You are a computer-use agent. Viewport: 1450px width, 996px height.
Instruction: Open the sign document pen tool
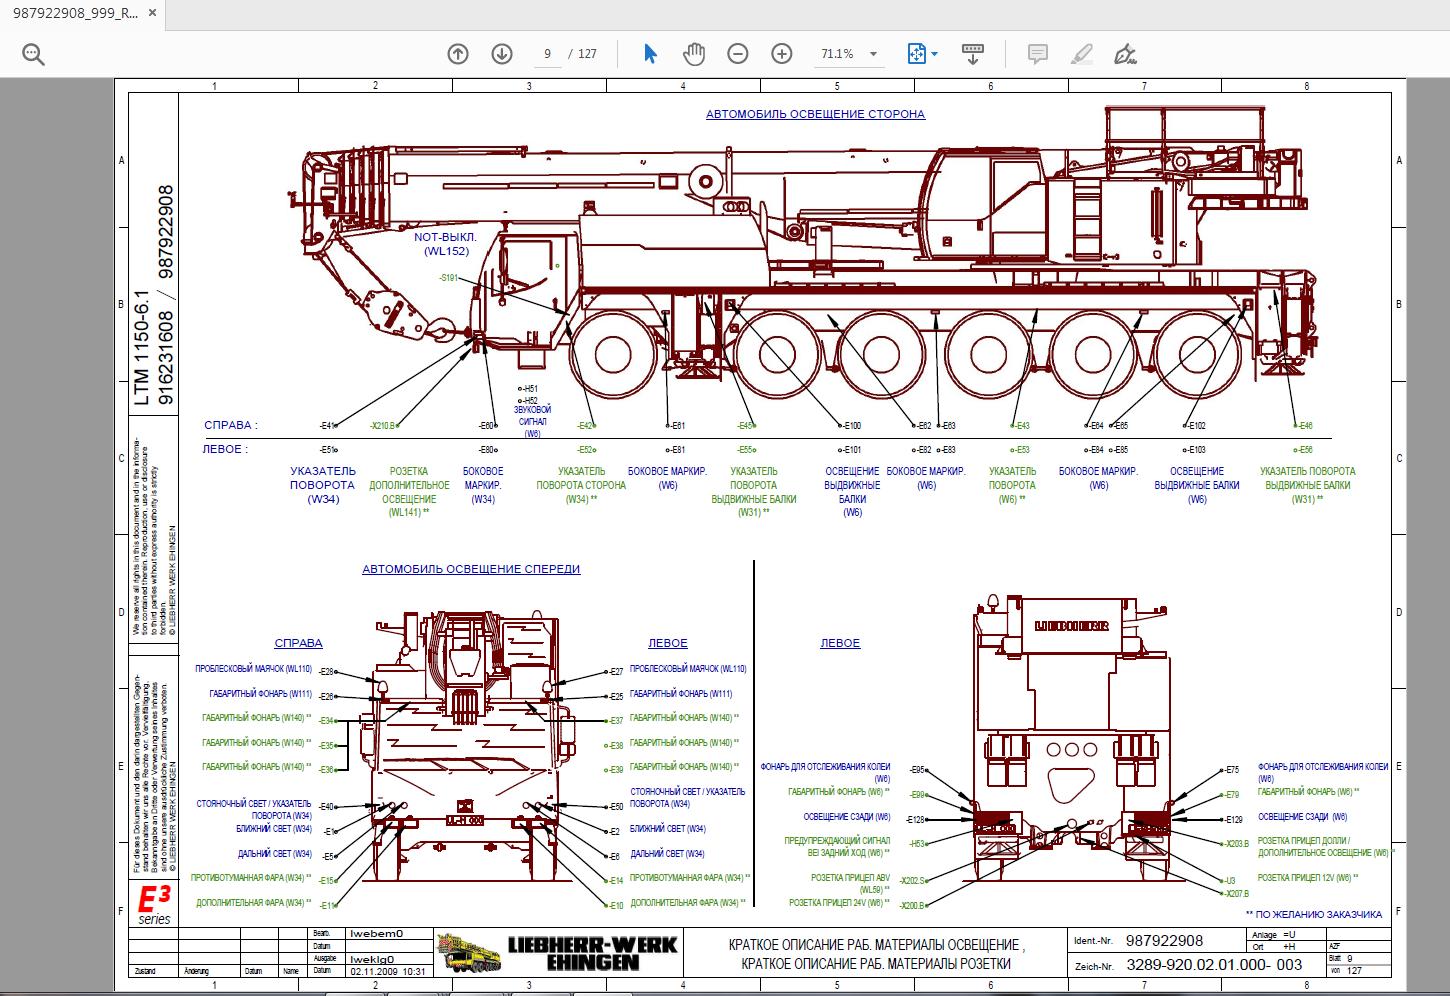[1125, 54]
